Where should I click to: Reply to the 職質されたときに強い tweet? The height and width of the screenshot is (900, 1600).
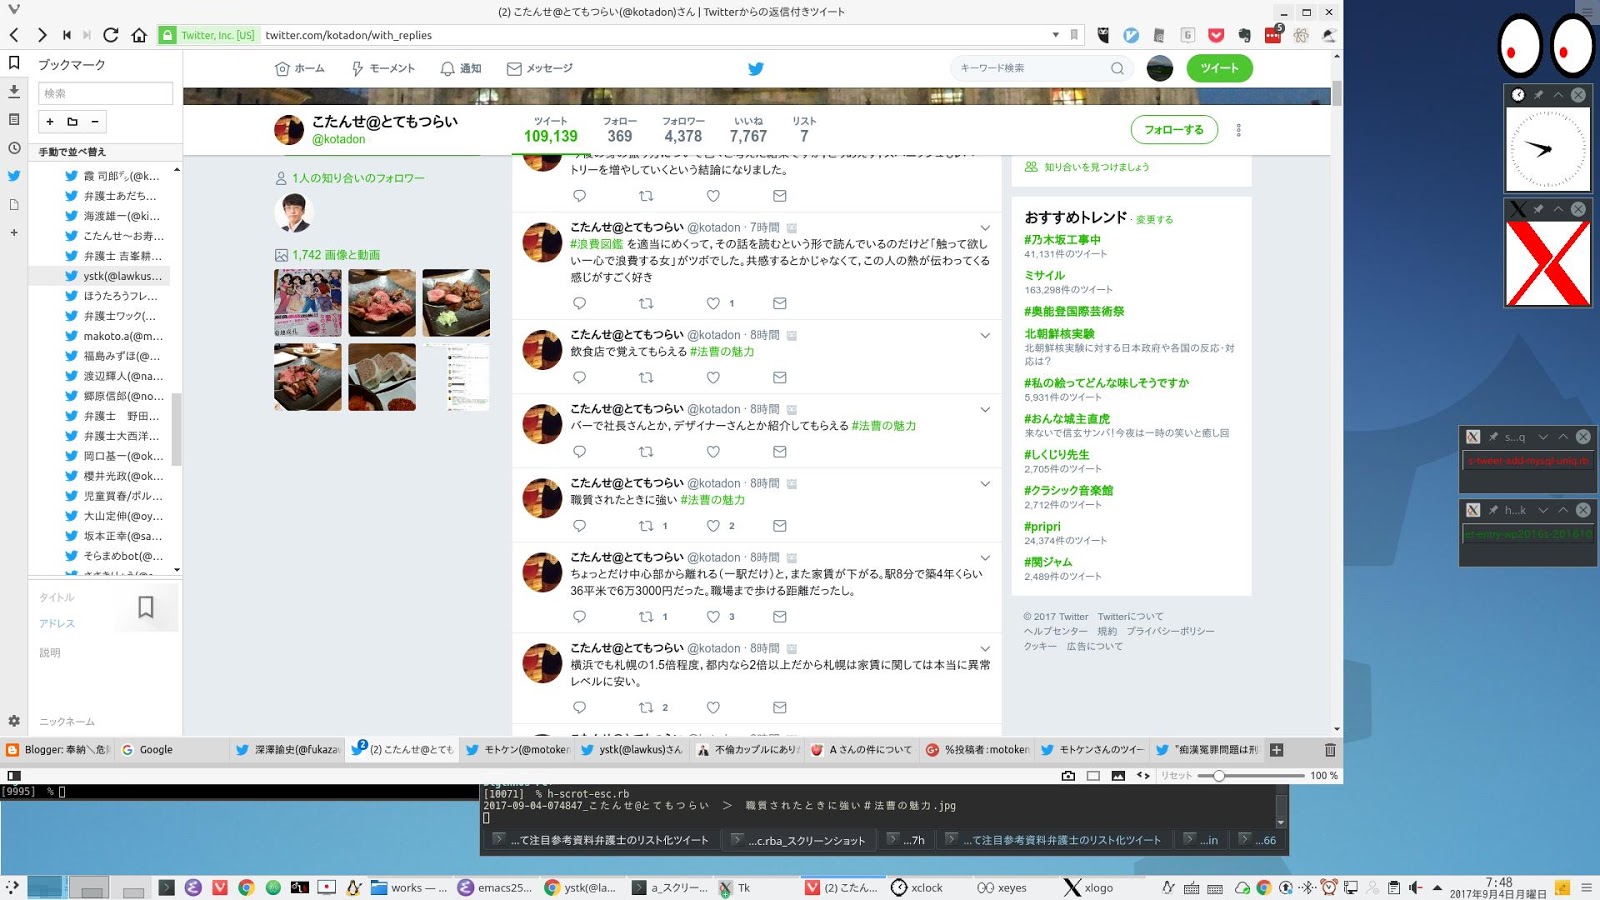point(579,525)
